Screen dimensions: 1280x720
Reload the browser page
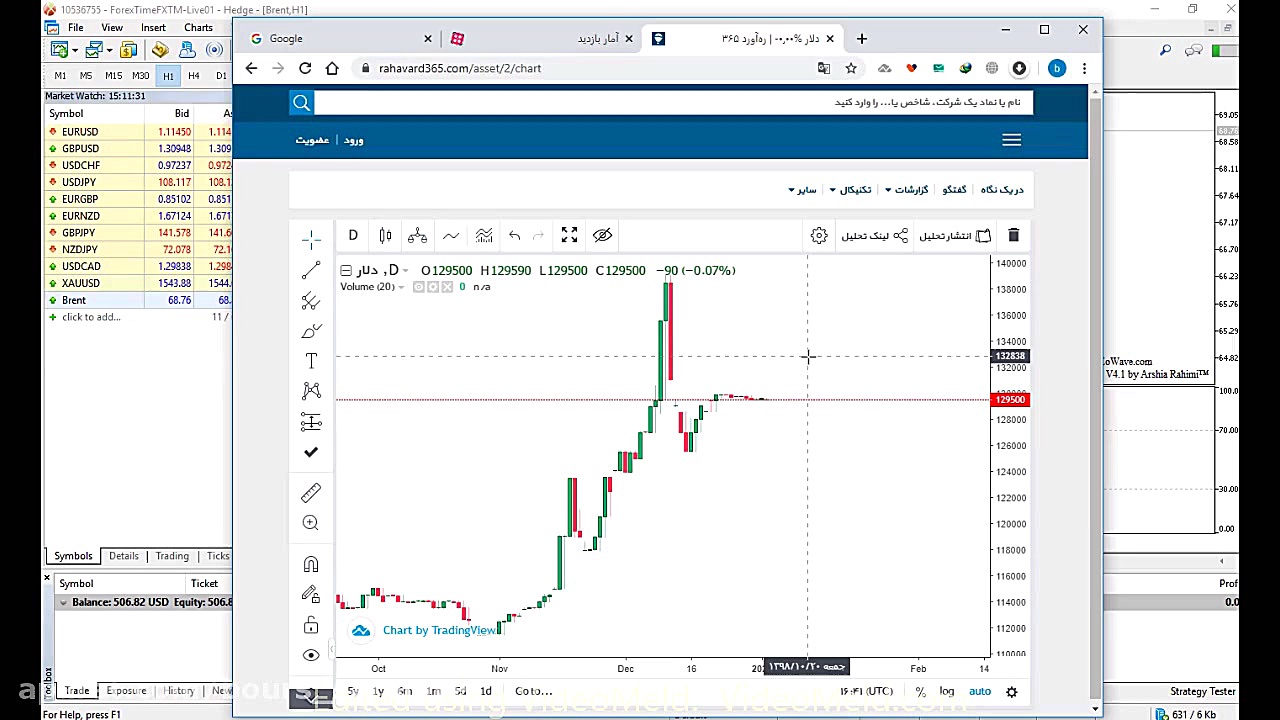pyautogui.click(x=305, y=68)
